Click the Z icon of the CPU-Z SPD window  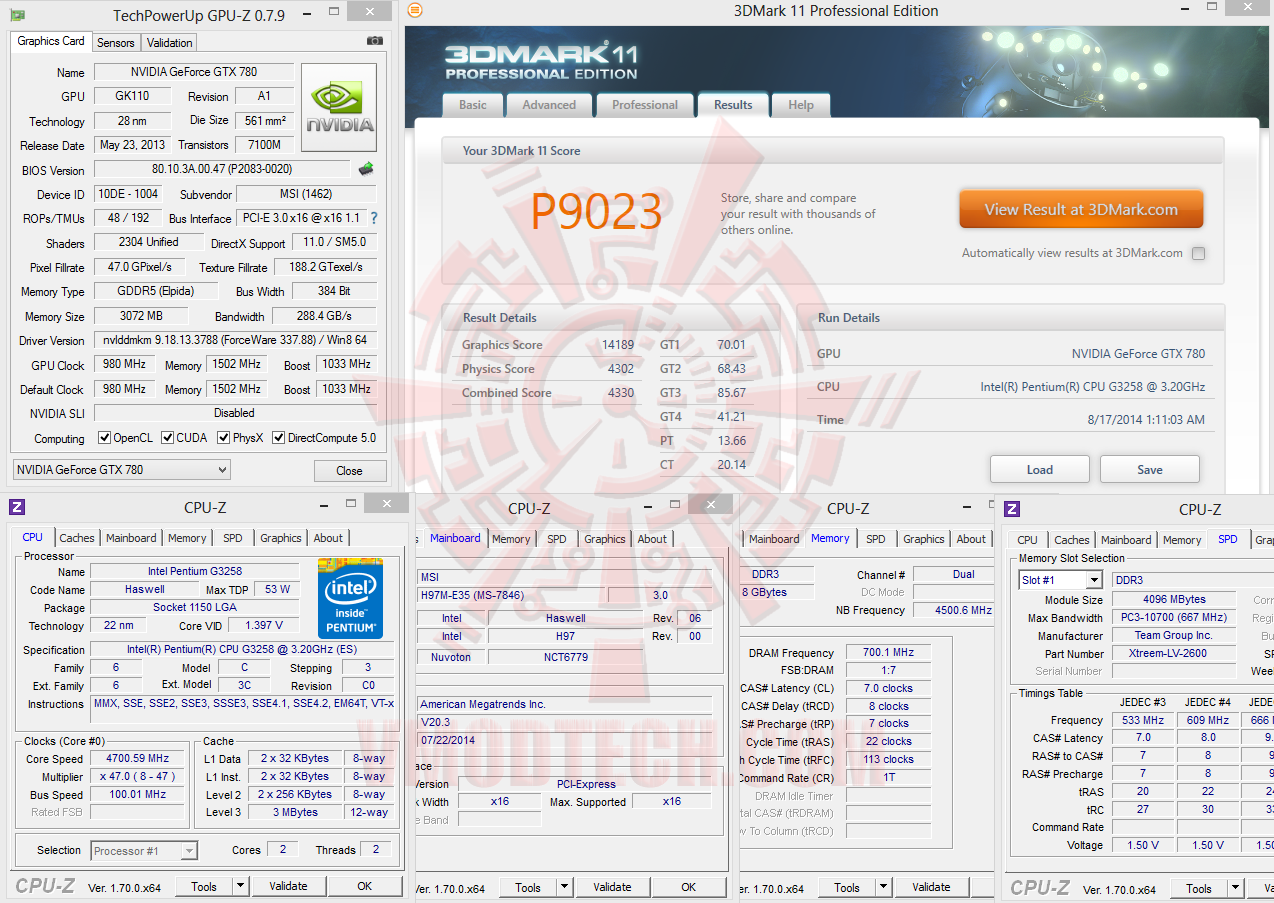click(x=1012, y=509)
